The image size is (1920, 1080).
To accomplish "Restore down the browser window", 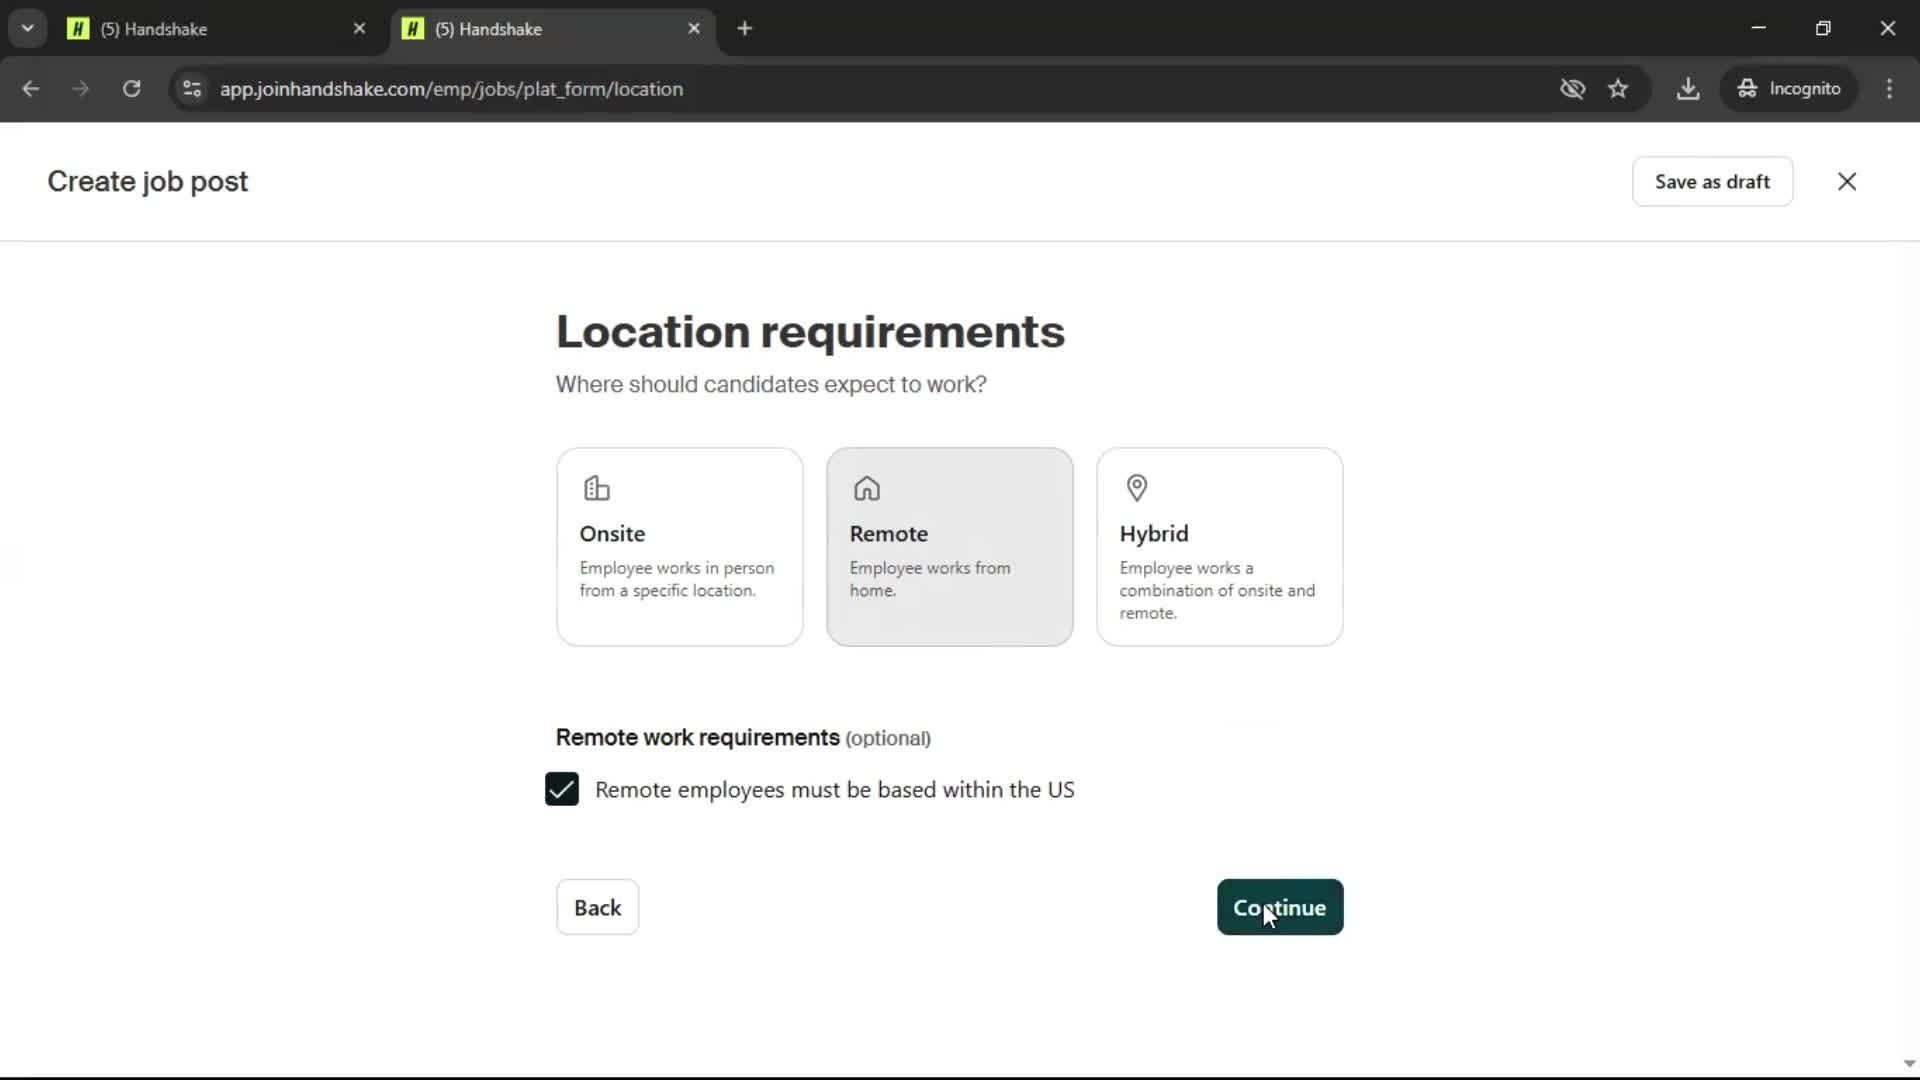I will (x=1823, y=28).
